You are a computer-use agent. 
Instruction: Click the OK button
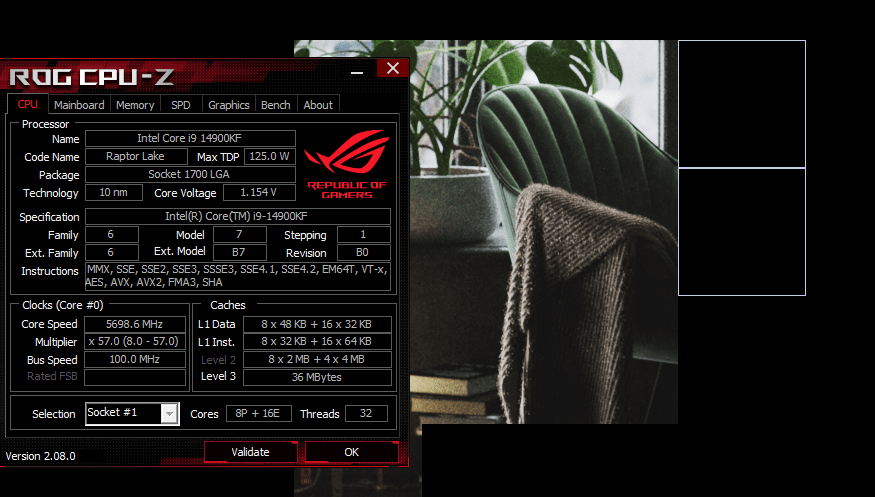tap(352, 452)
